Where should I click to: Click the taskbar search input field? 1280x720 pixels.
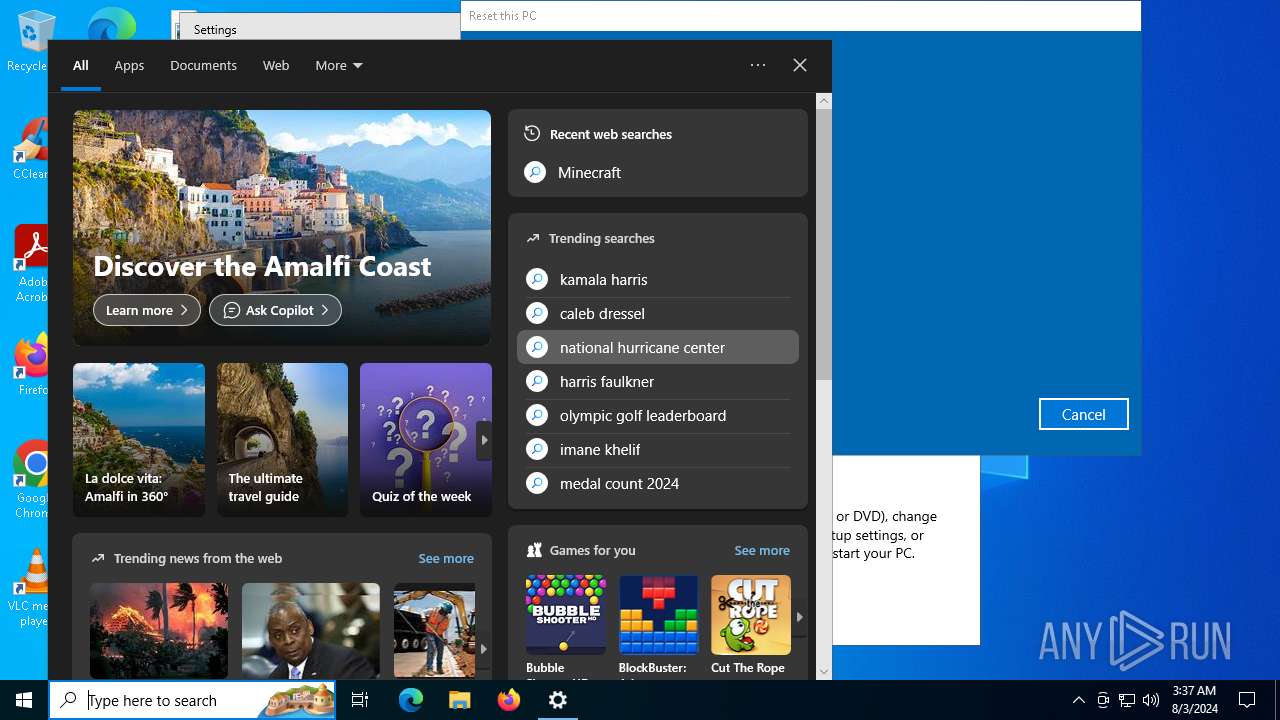(194, 700)
